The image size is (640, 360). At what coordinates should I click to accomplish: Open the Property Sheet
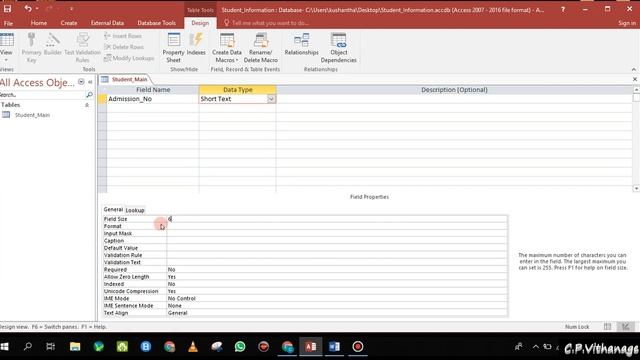(173, 48)
